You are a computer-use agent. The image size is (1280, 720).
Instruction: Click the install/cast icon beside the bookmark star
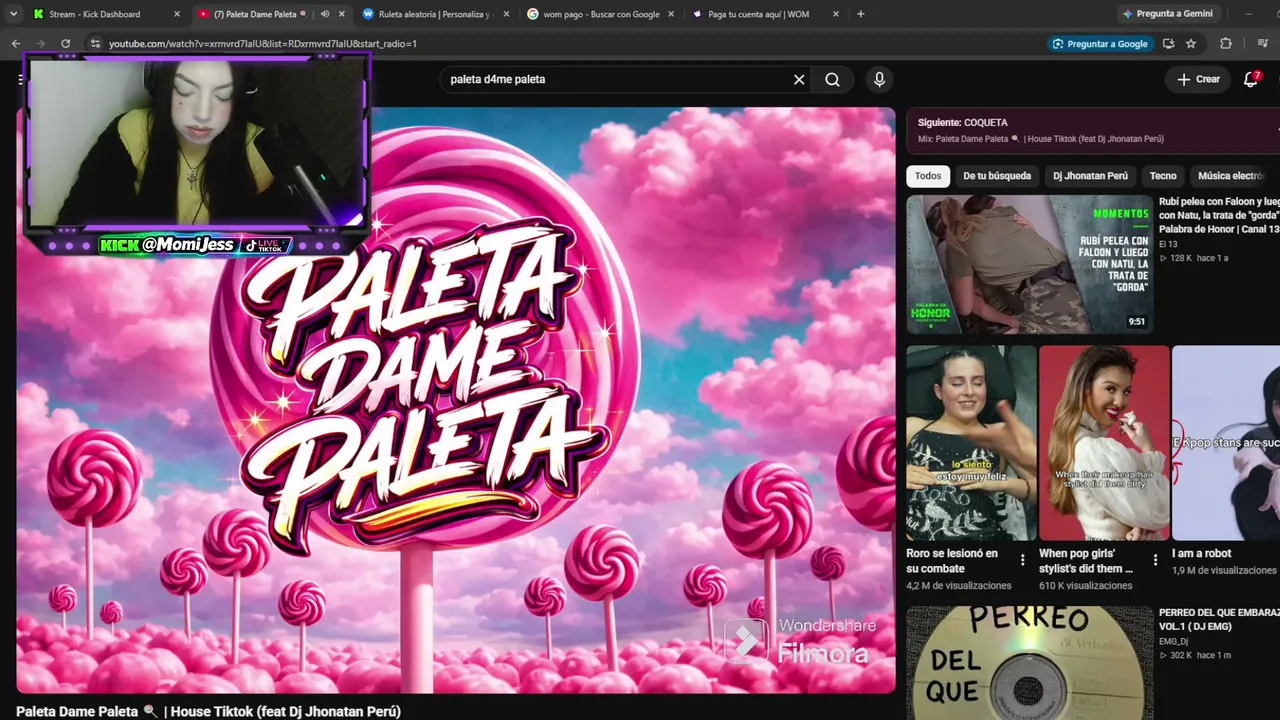click(1168, 44)
